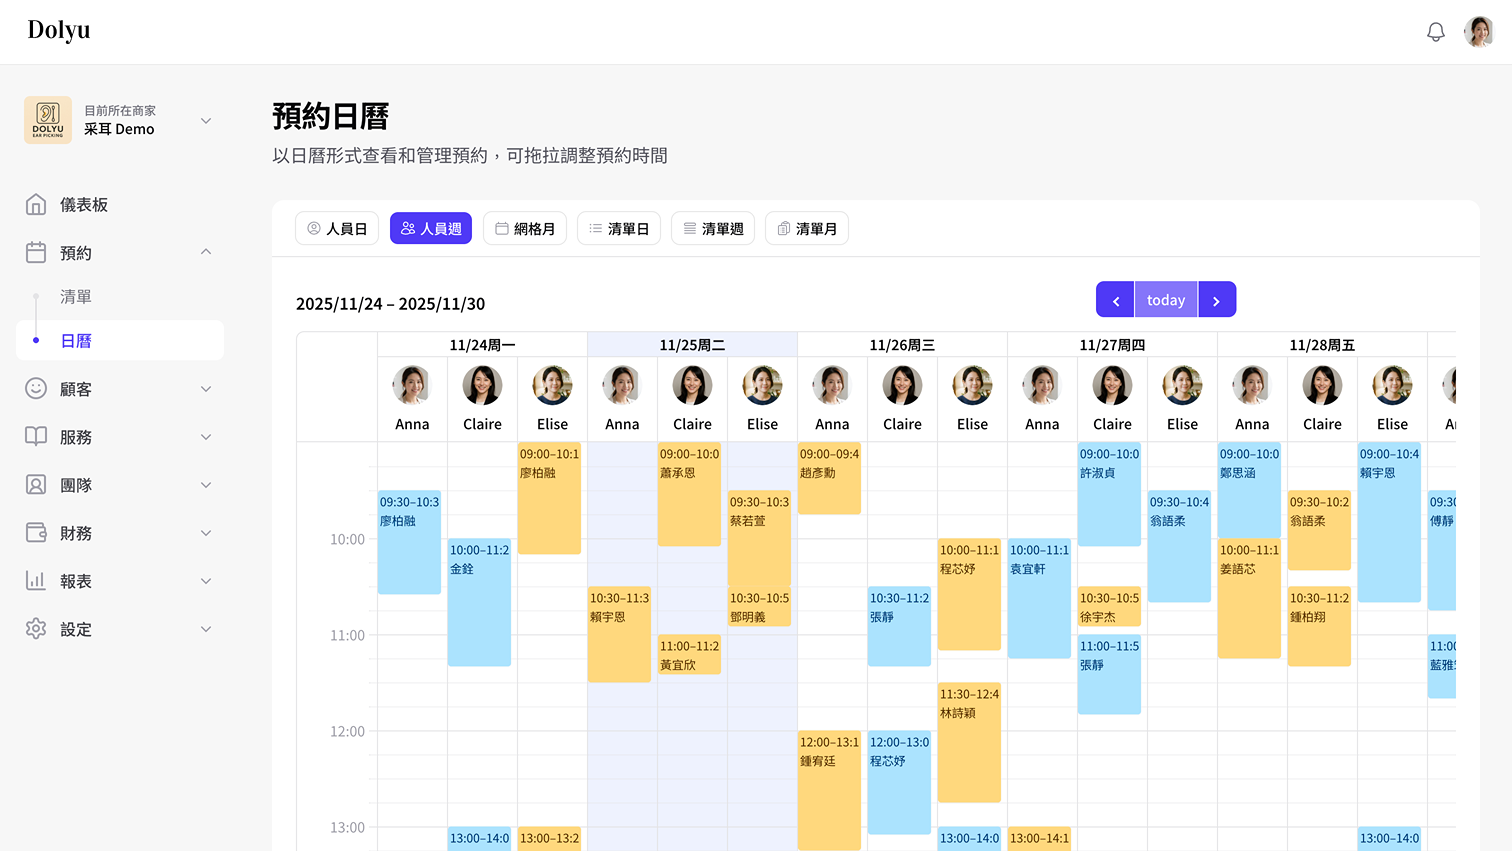
Task: Go to the next week
Action: [x=1217, y=300]
